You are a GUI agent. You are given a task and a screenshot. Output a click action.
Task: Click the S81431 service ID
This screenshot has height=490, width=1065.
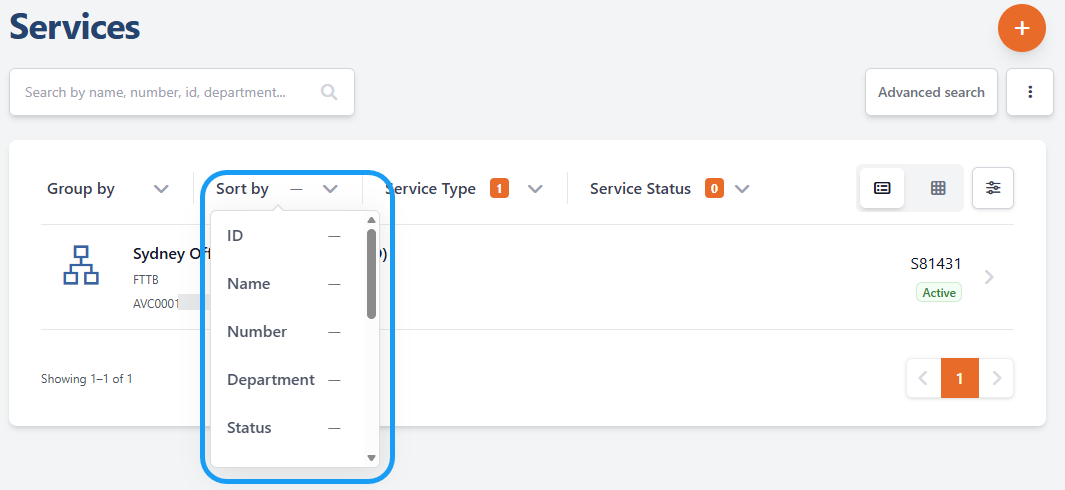tap(936, 264)
